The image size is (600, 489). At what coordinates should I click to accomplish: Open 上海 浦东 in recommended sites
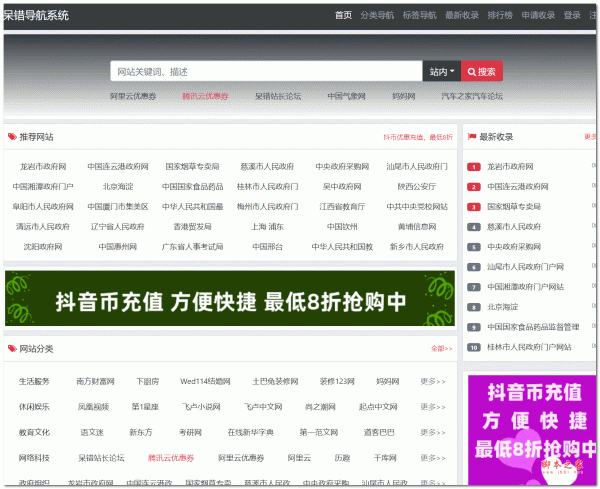[267, 227]
